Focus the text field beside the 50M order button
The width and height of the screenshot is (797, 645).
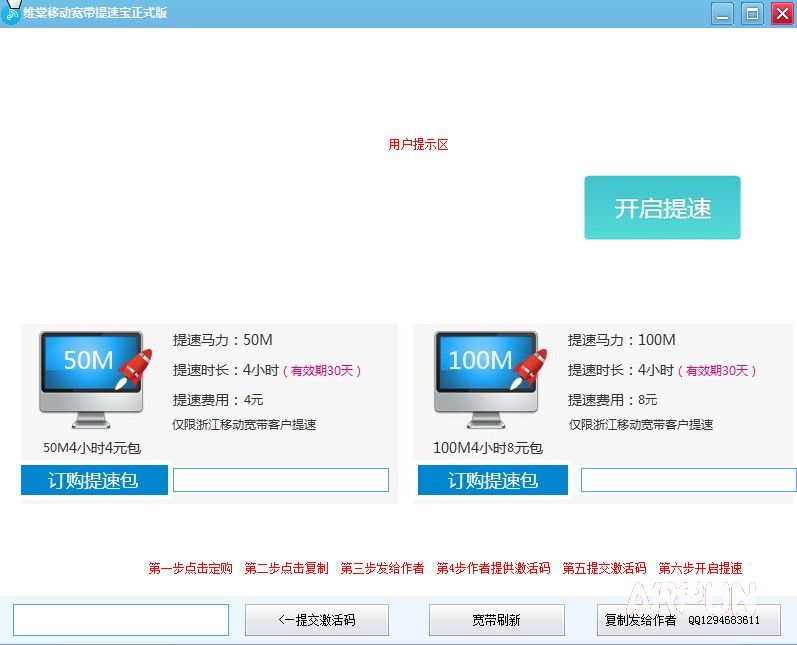[x=280, y=480]
